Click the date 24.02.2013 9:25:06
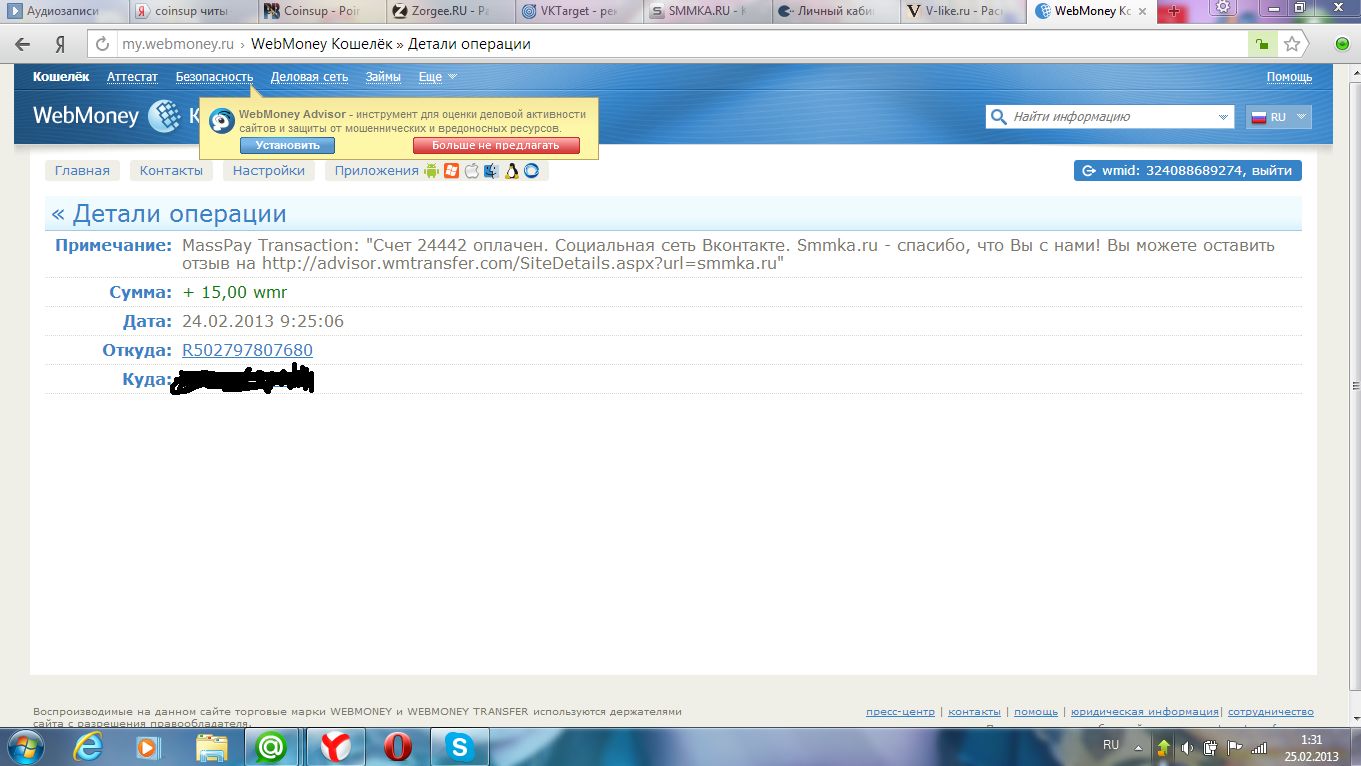 pyautogui.click(x=263, y=321)
